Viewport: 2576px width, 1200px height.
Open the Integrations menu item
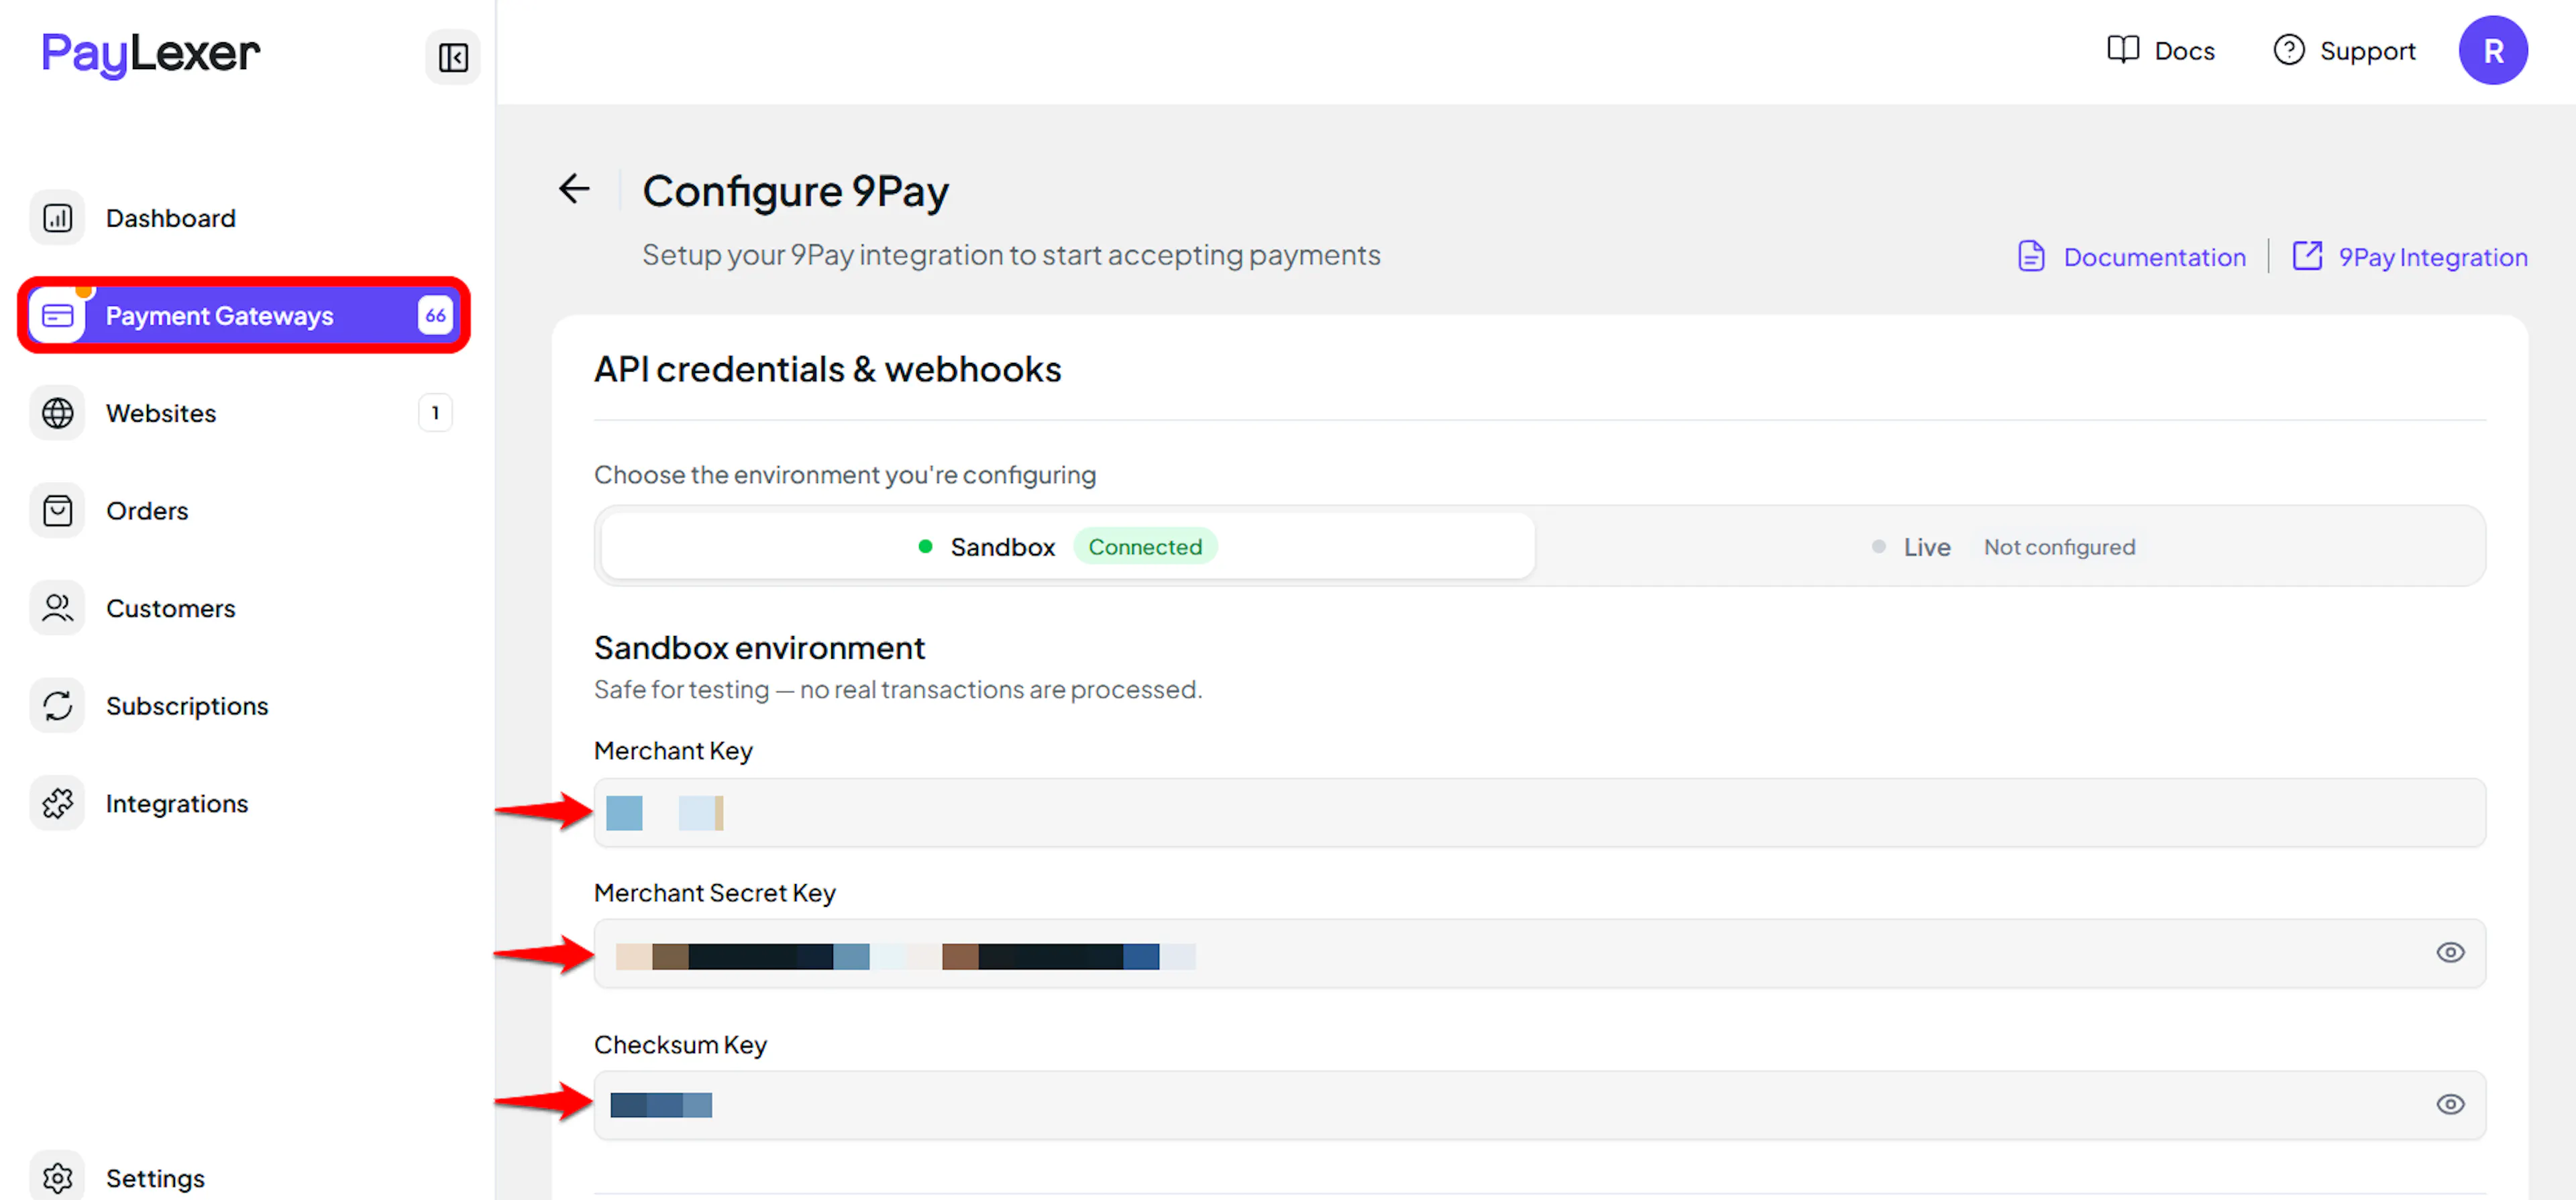244,803
